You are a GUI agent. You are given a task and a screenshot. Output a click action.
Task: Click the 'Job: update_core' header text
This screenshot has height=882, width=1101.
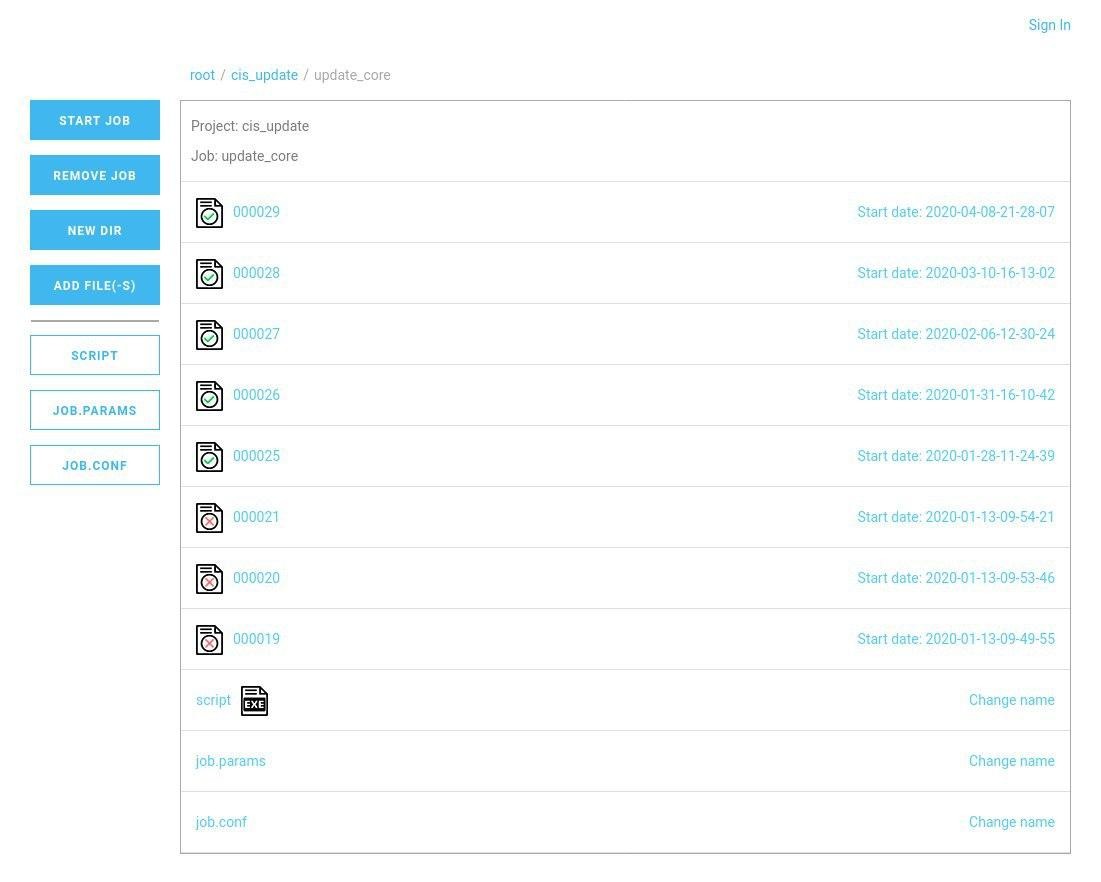pyautogui.click(x=244, y=156)
